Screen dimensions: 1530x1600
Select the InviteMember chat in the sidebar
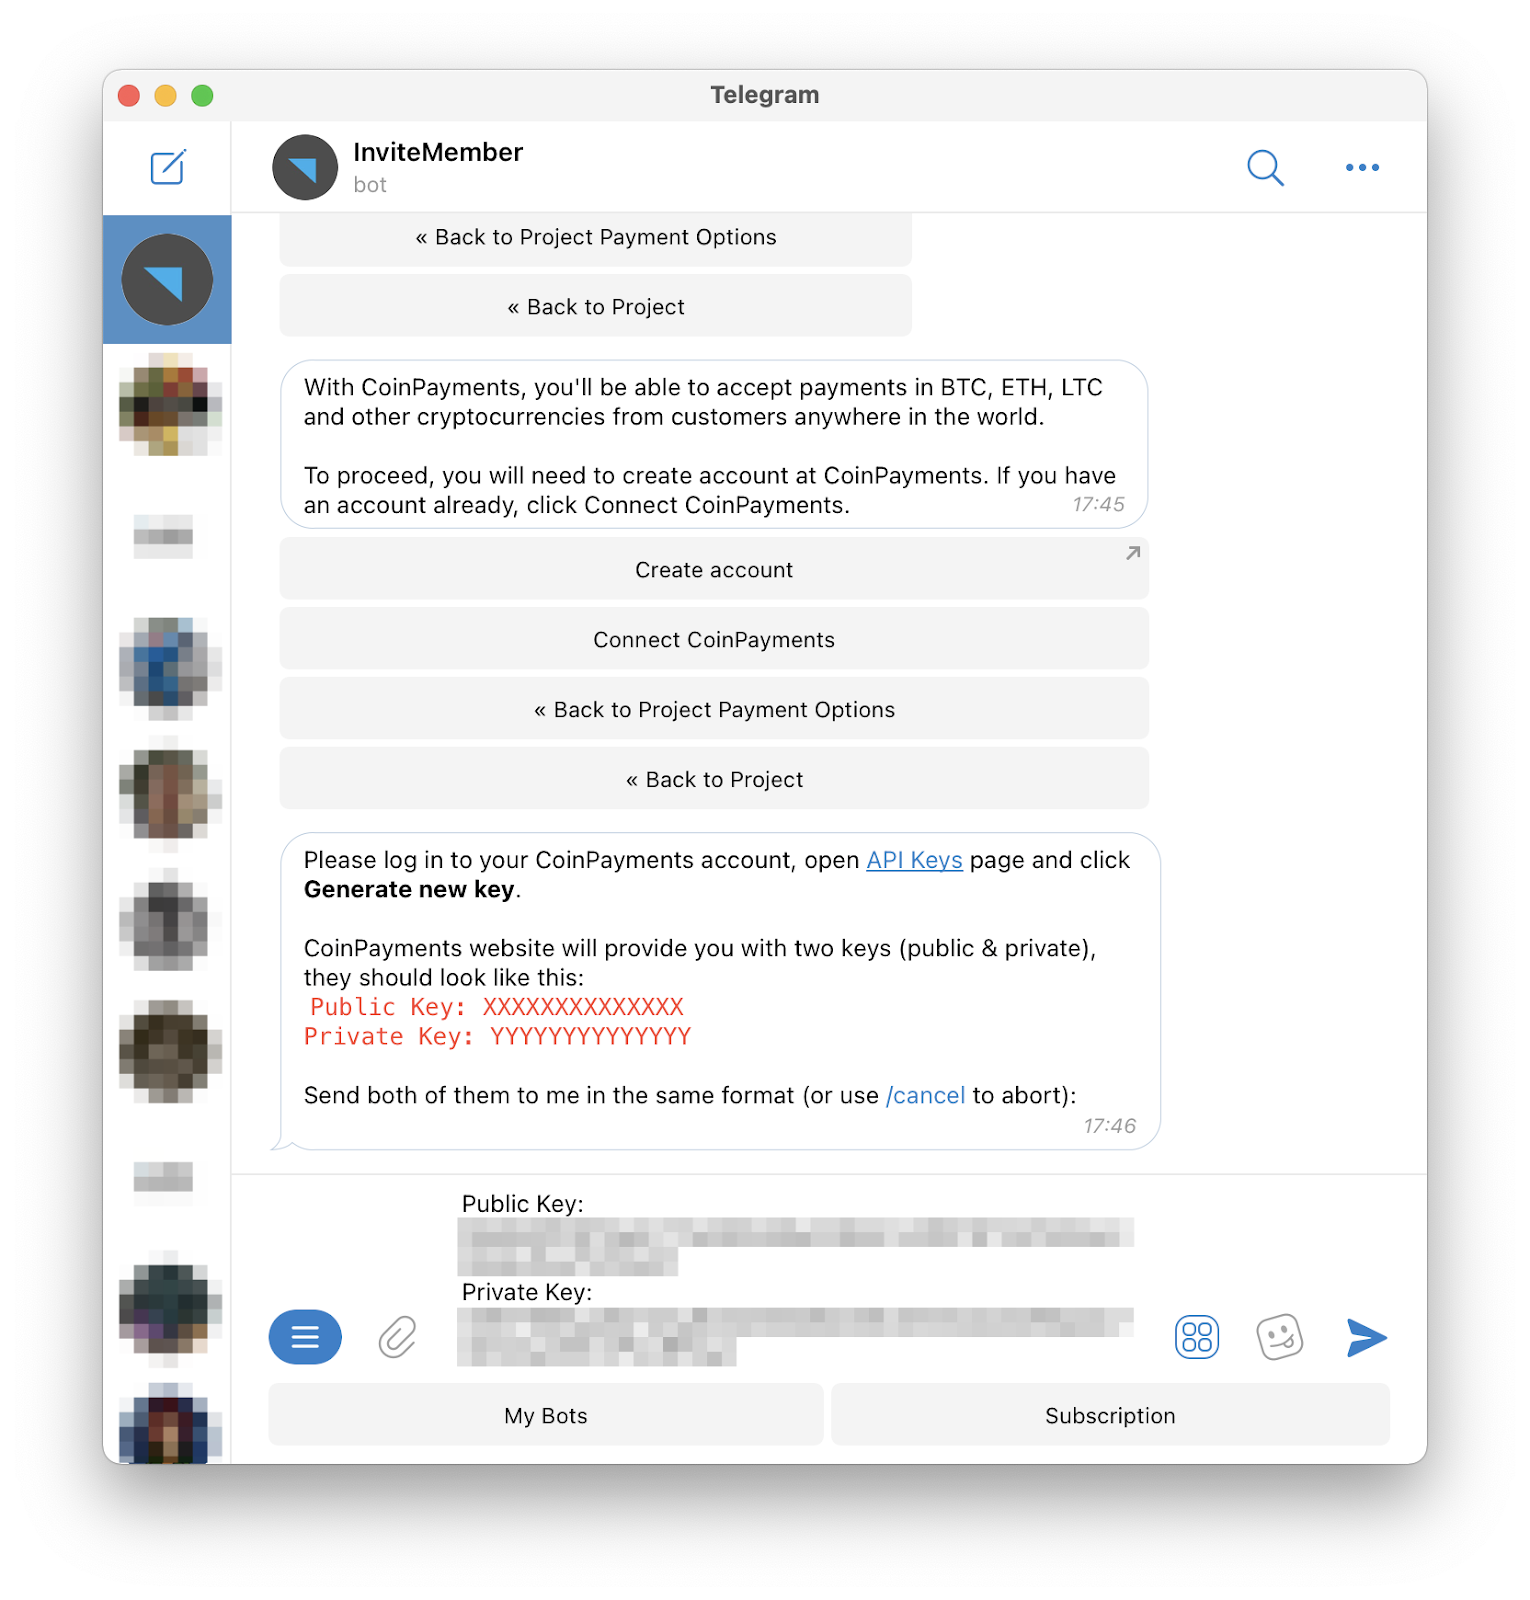click(x=167, y=279)
